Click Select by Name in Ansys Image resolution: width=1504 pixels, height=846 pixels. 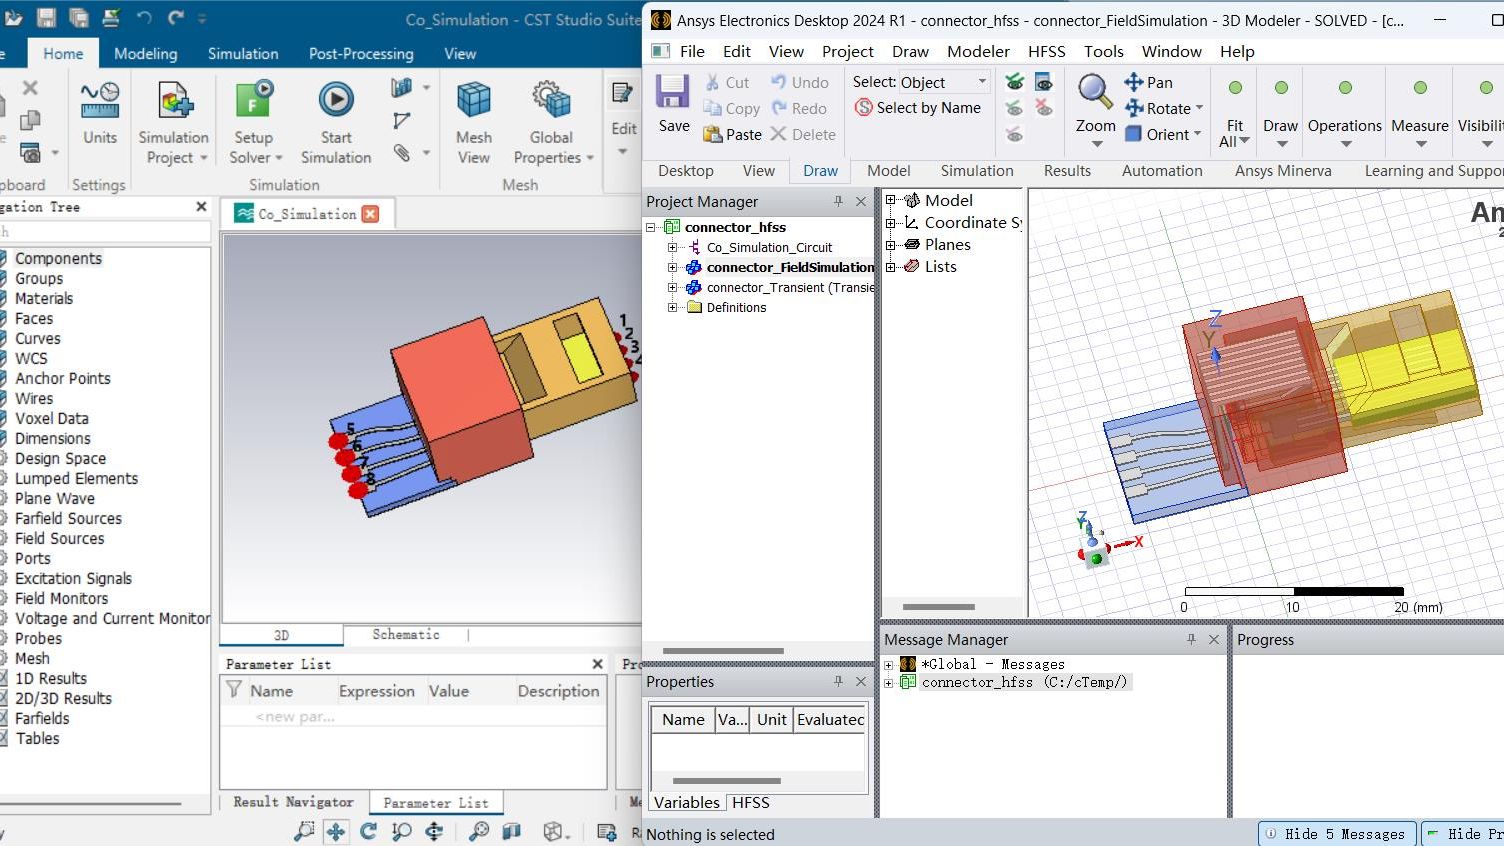[x=918, y=108]
